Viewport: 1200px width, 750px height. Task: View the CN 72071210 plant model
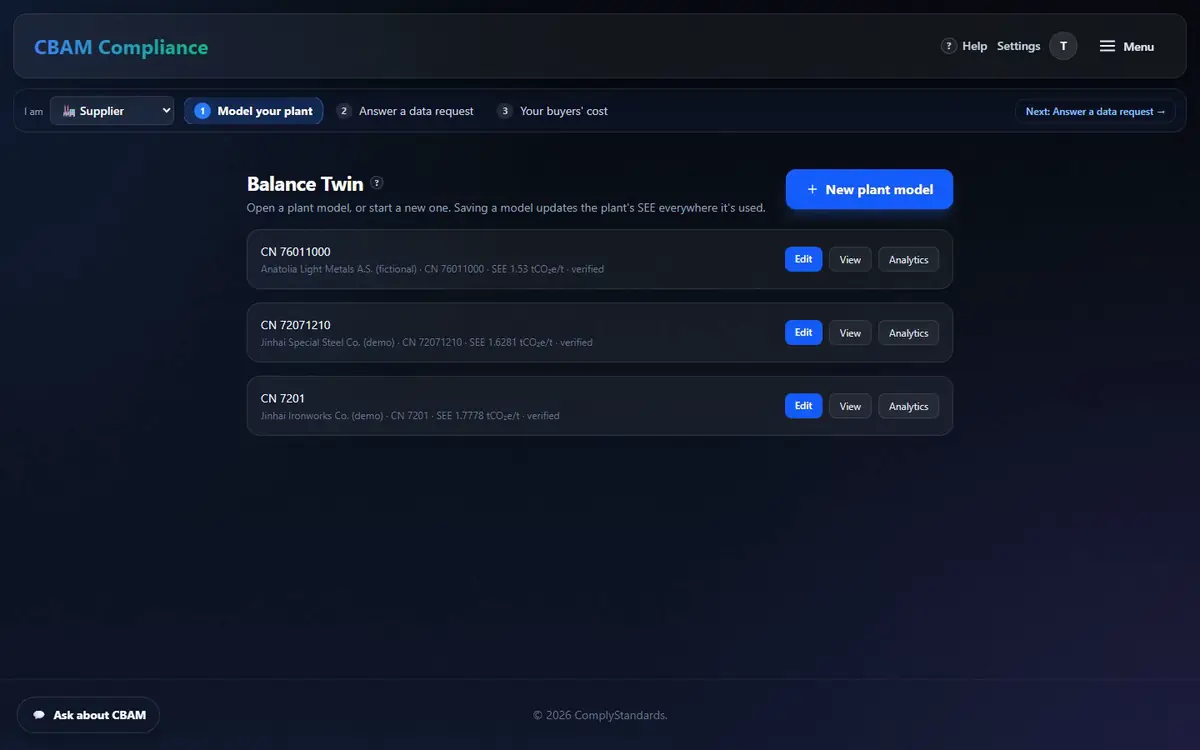tap(850, 333)
